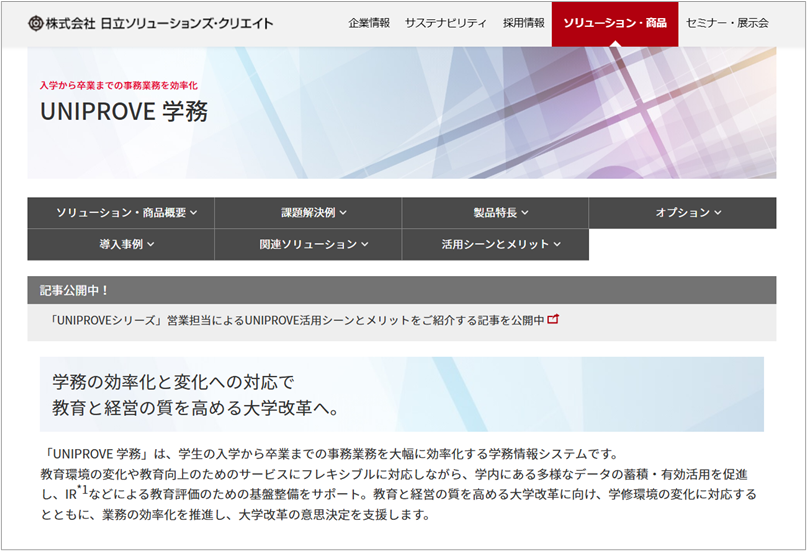Image resolution: width=807 pixels, height=551 pixels.
Task: Click the Hitachi Solutions Create logo icon
Action: (36, 23)
